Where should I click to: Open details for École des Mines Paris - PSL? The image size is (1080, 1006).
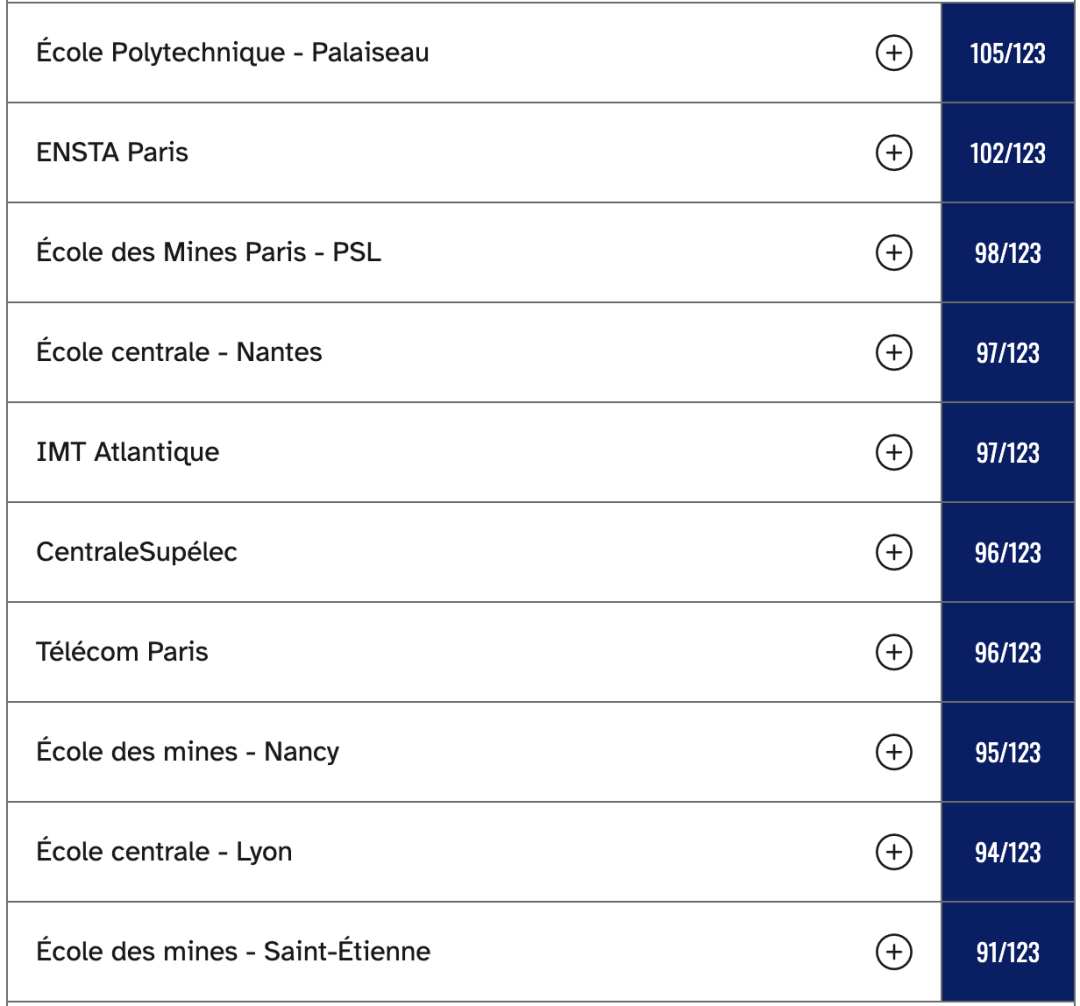point(893,253)
